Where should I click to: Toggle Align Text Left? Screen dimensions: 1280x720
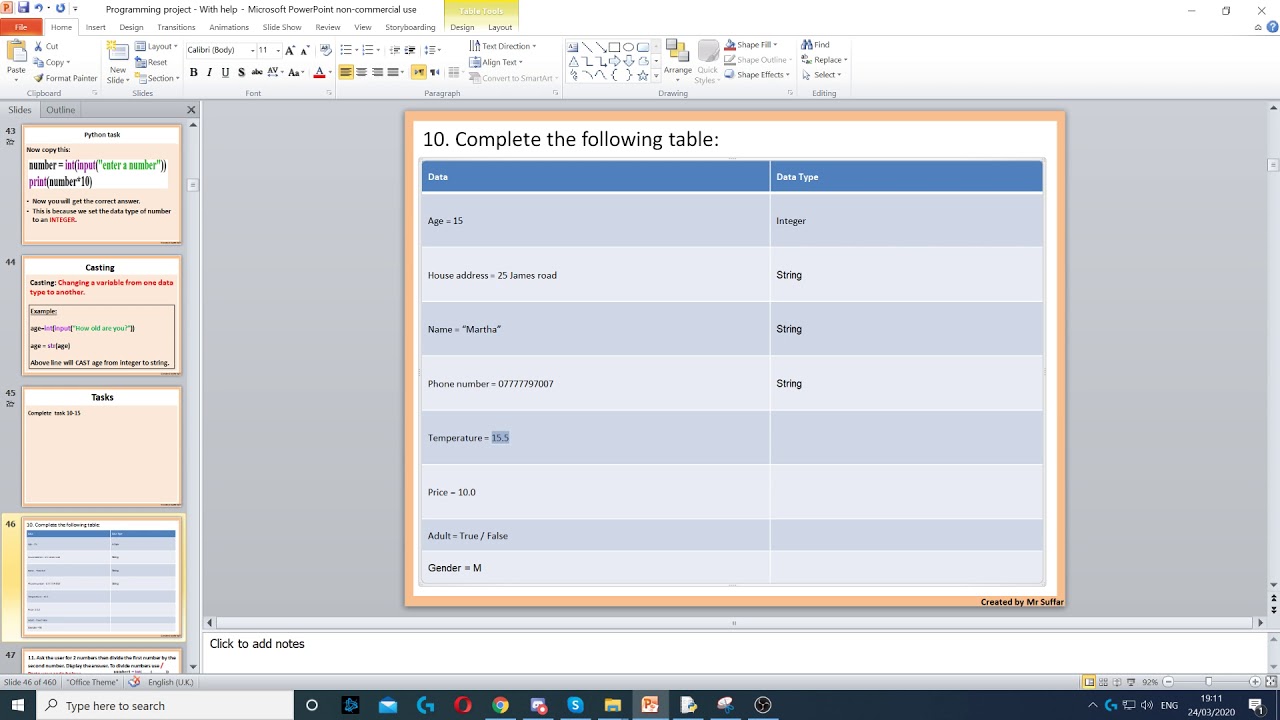pyautogui.click(x=346, y=72)
